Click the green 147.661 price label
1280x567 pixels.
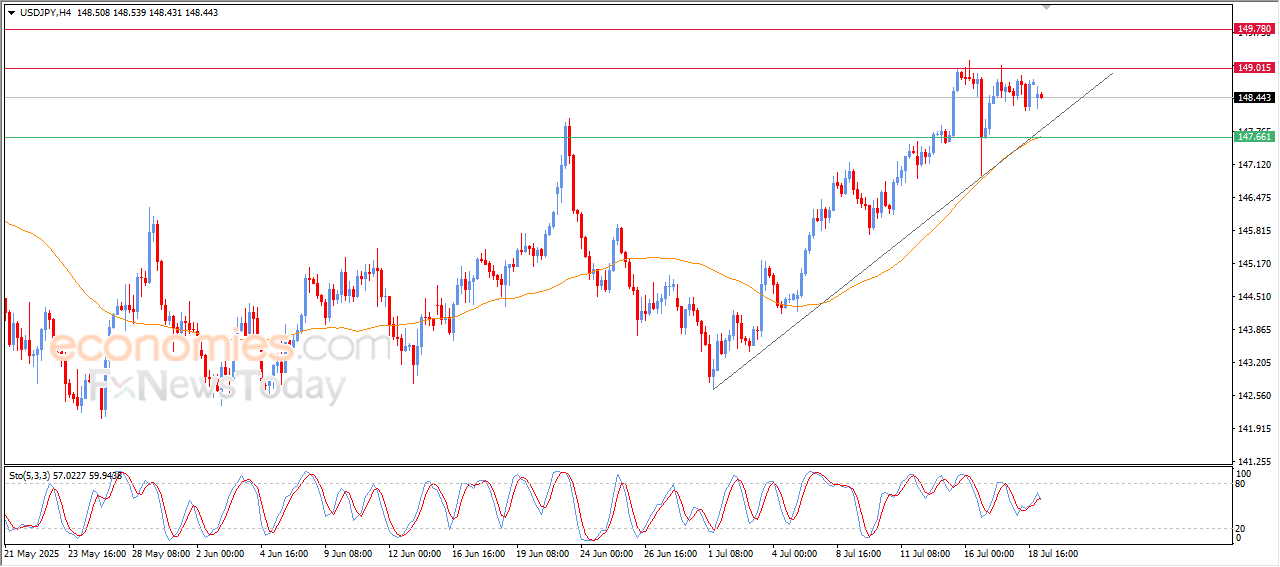[1255, 137]
